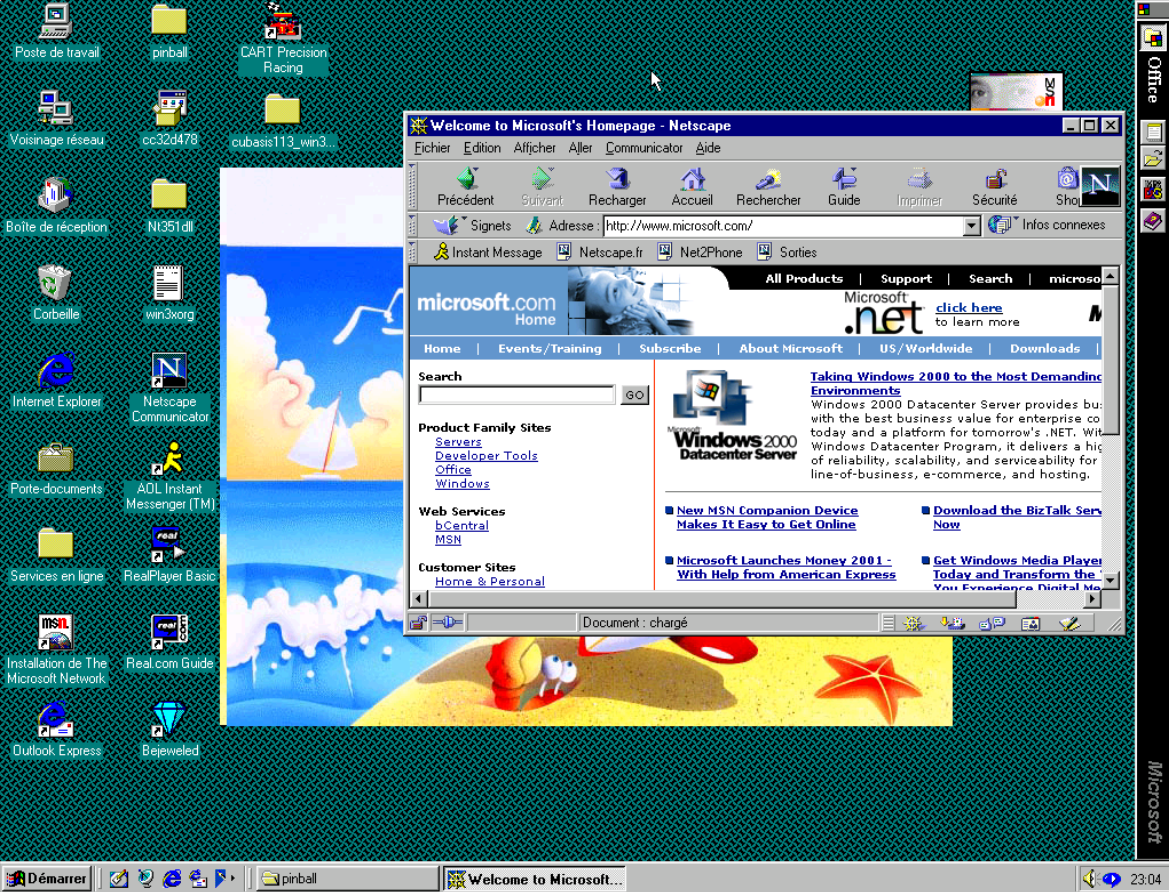
Task: Open the Net2Phone personal toolbar link
Action: point(700,252)
